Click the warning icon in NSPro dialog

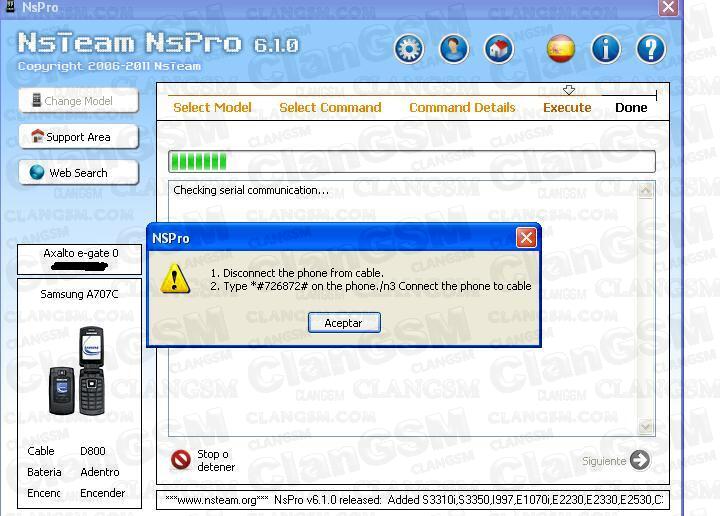click(174, 279)
